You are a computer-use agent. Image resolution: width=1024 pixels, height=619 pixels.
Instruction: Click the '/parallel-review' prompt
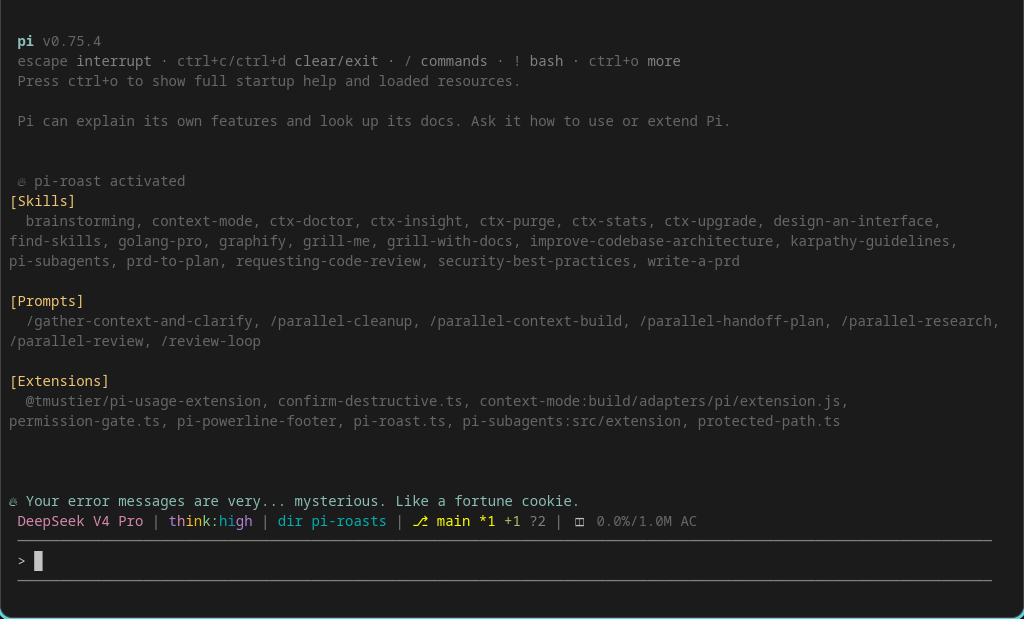[76, 341]
